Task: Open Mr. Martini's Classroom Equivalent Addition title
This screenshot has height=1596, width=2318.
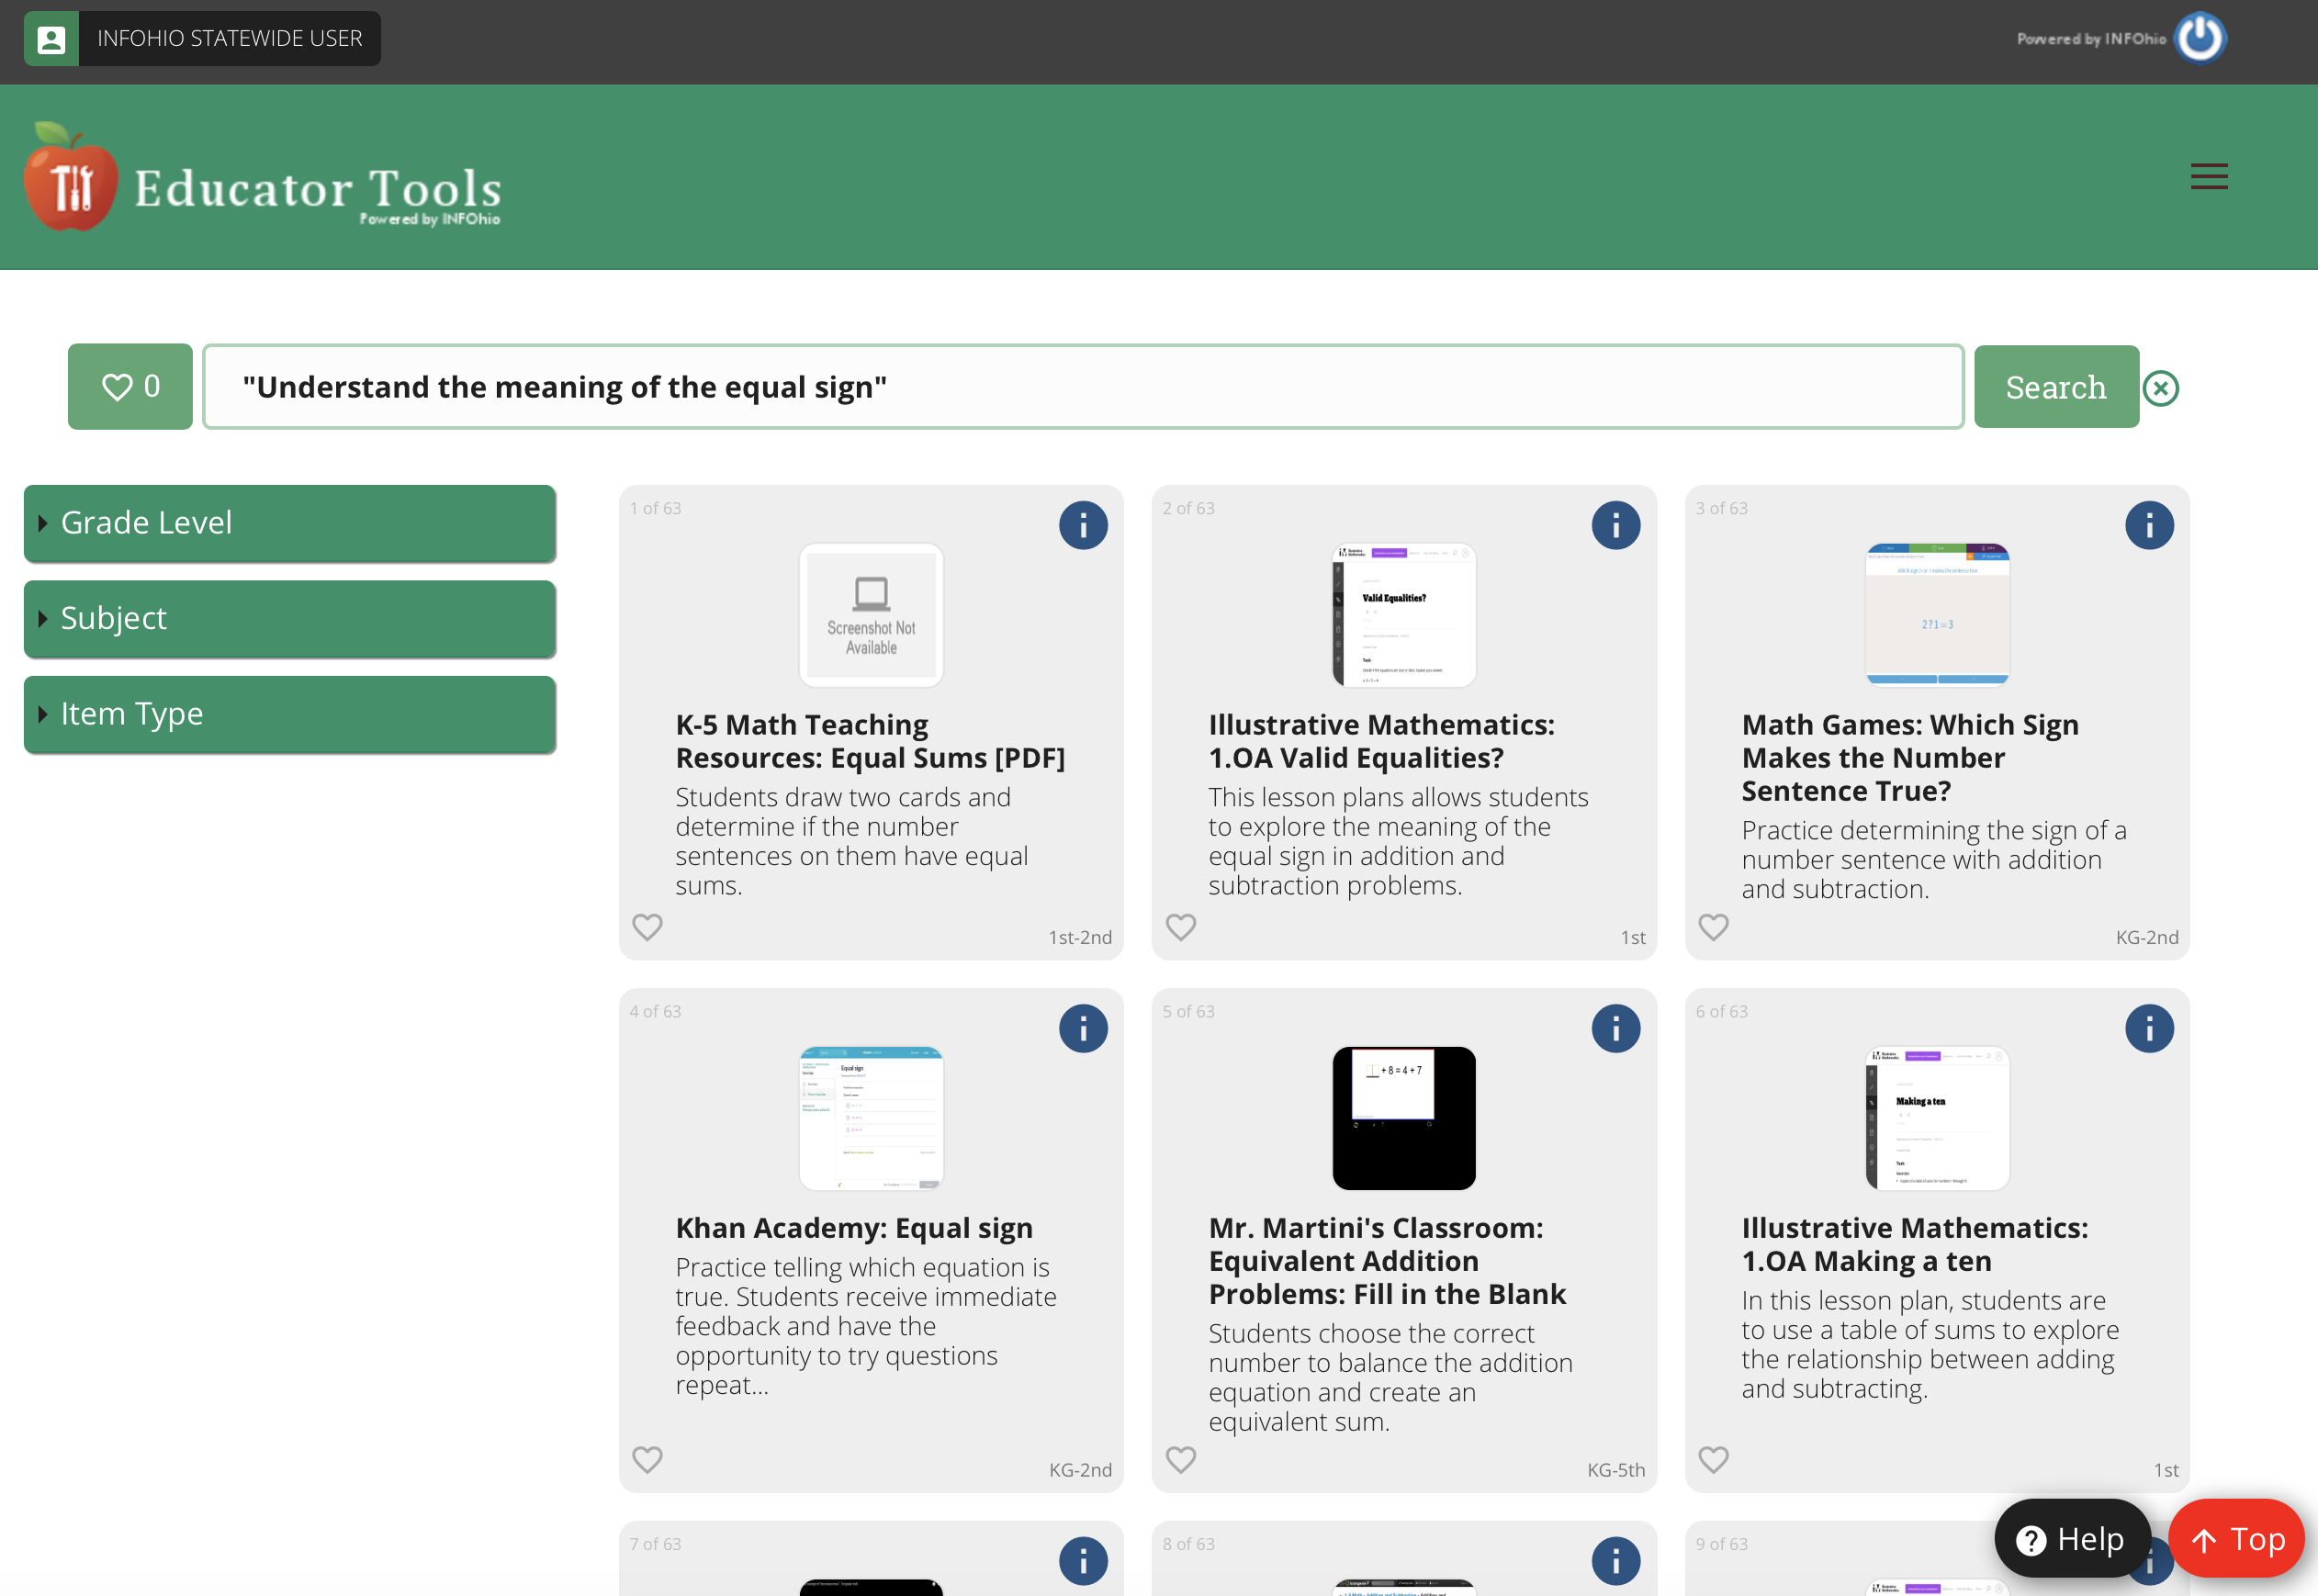Action: (x=1387, y=1260)
